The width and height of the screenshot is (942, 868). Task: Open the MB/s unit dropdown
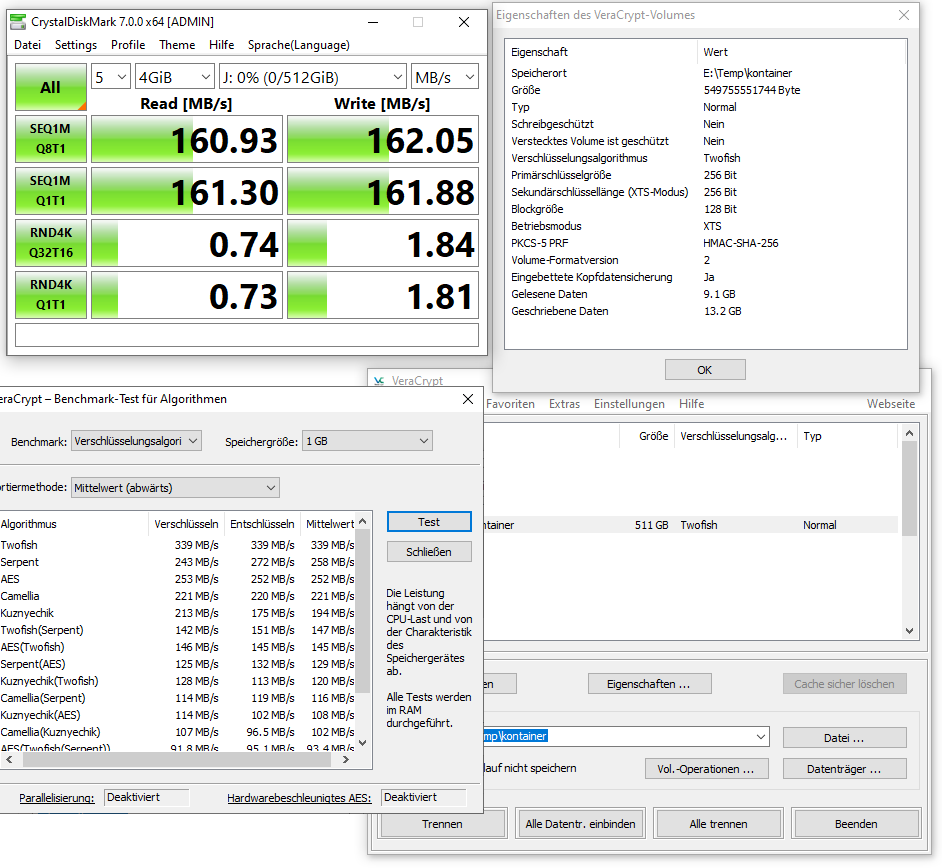[x=445, y=77]
